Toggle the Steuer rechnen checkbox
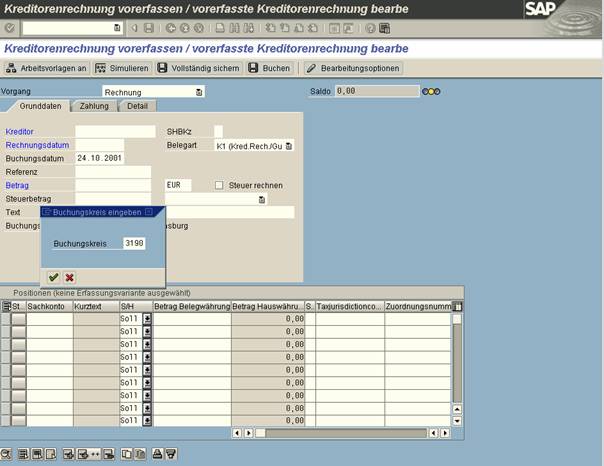Image resolution: width=604 pixels, height=466 pixels. 219,185
